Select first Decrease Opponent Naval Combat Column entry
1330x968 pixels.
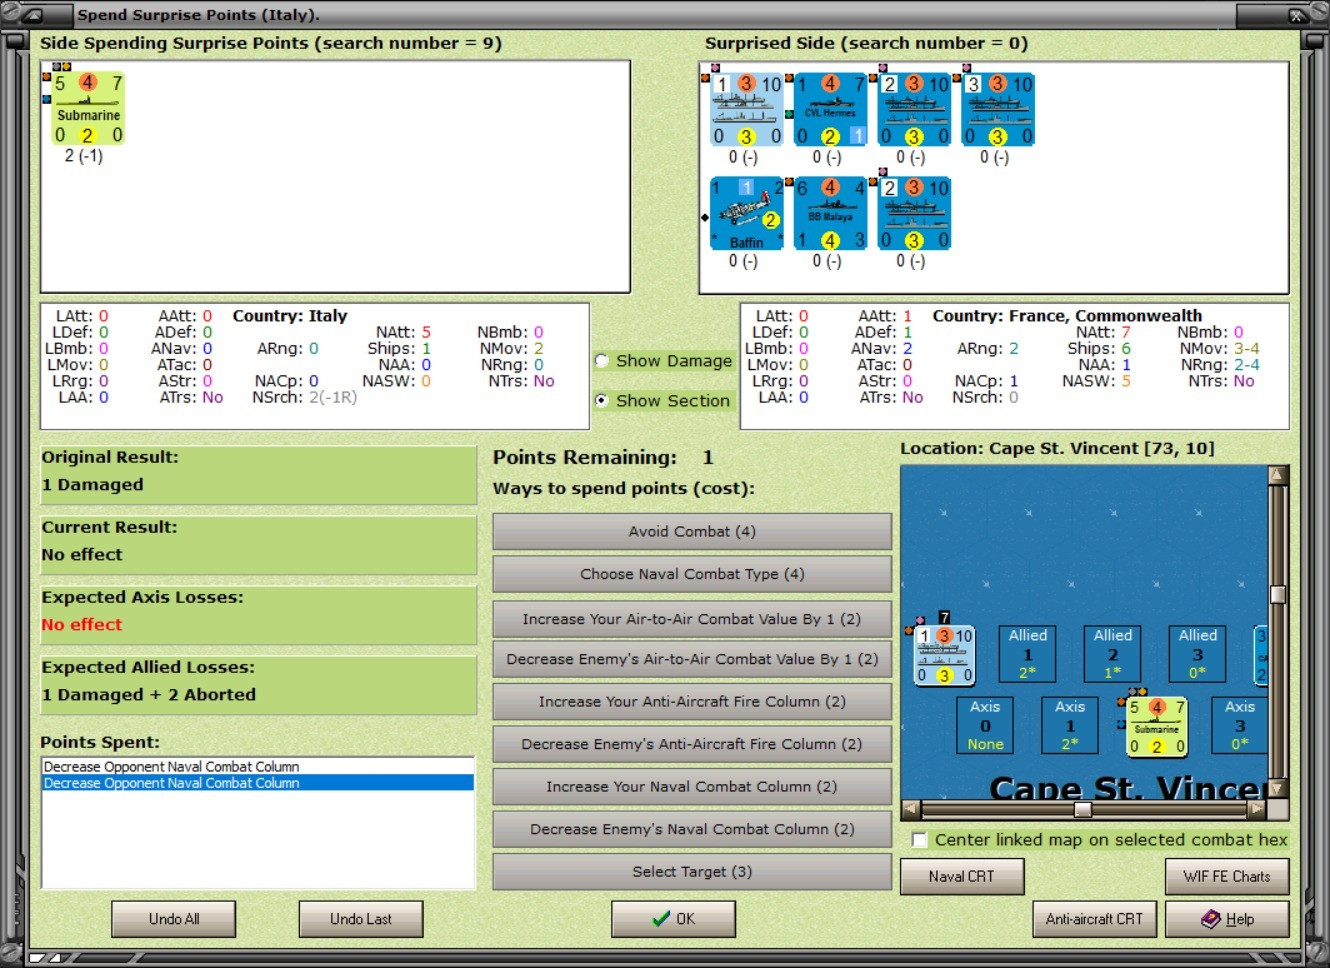(258, 767)
